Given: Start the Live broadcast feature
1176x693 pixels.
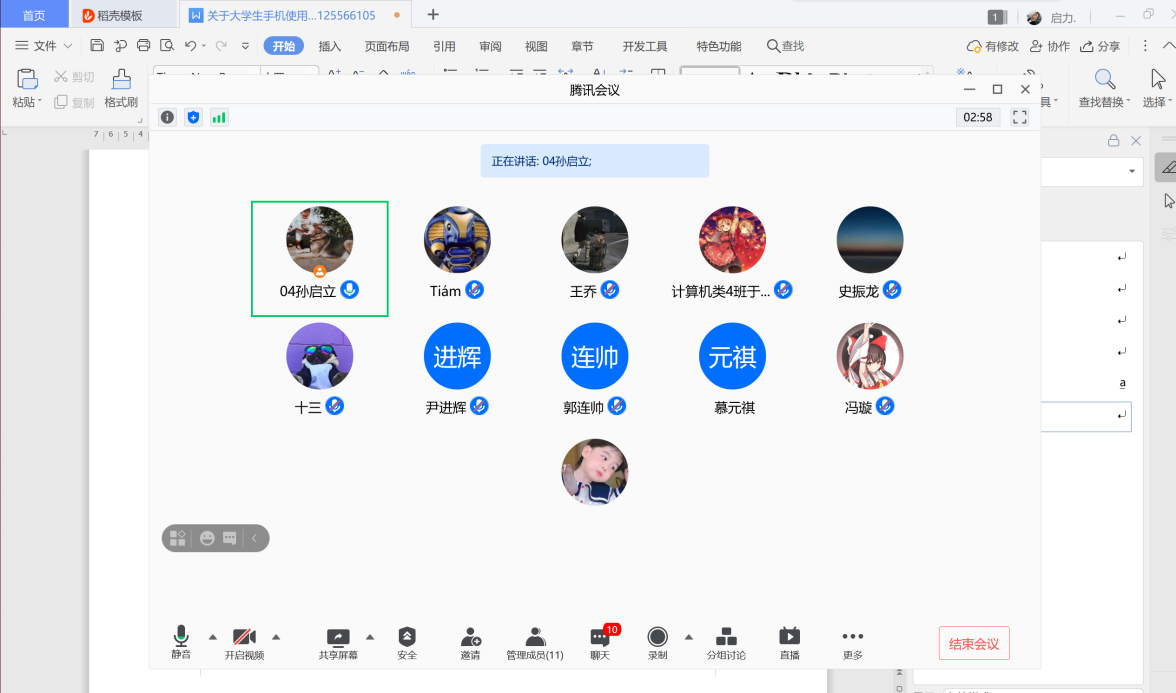Looking at the screenshot, I should [789, 642].
